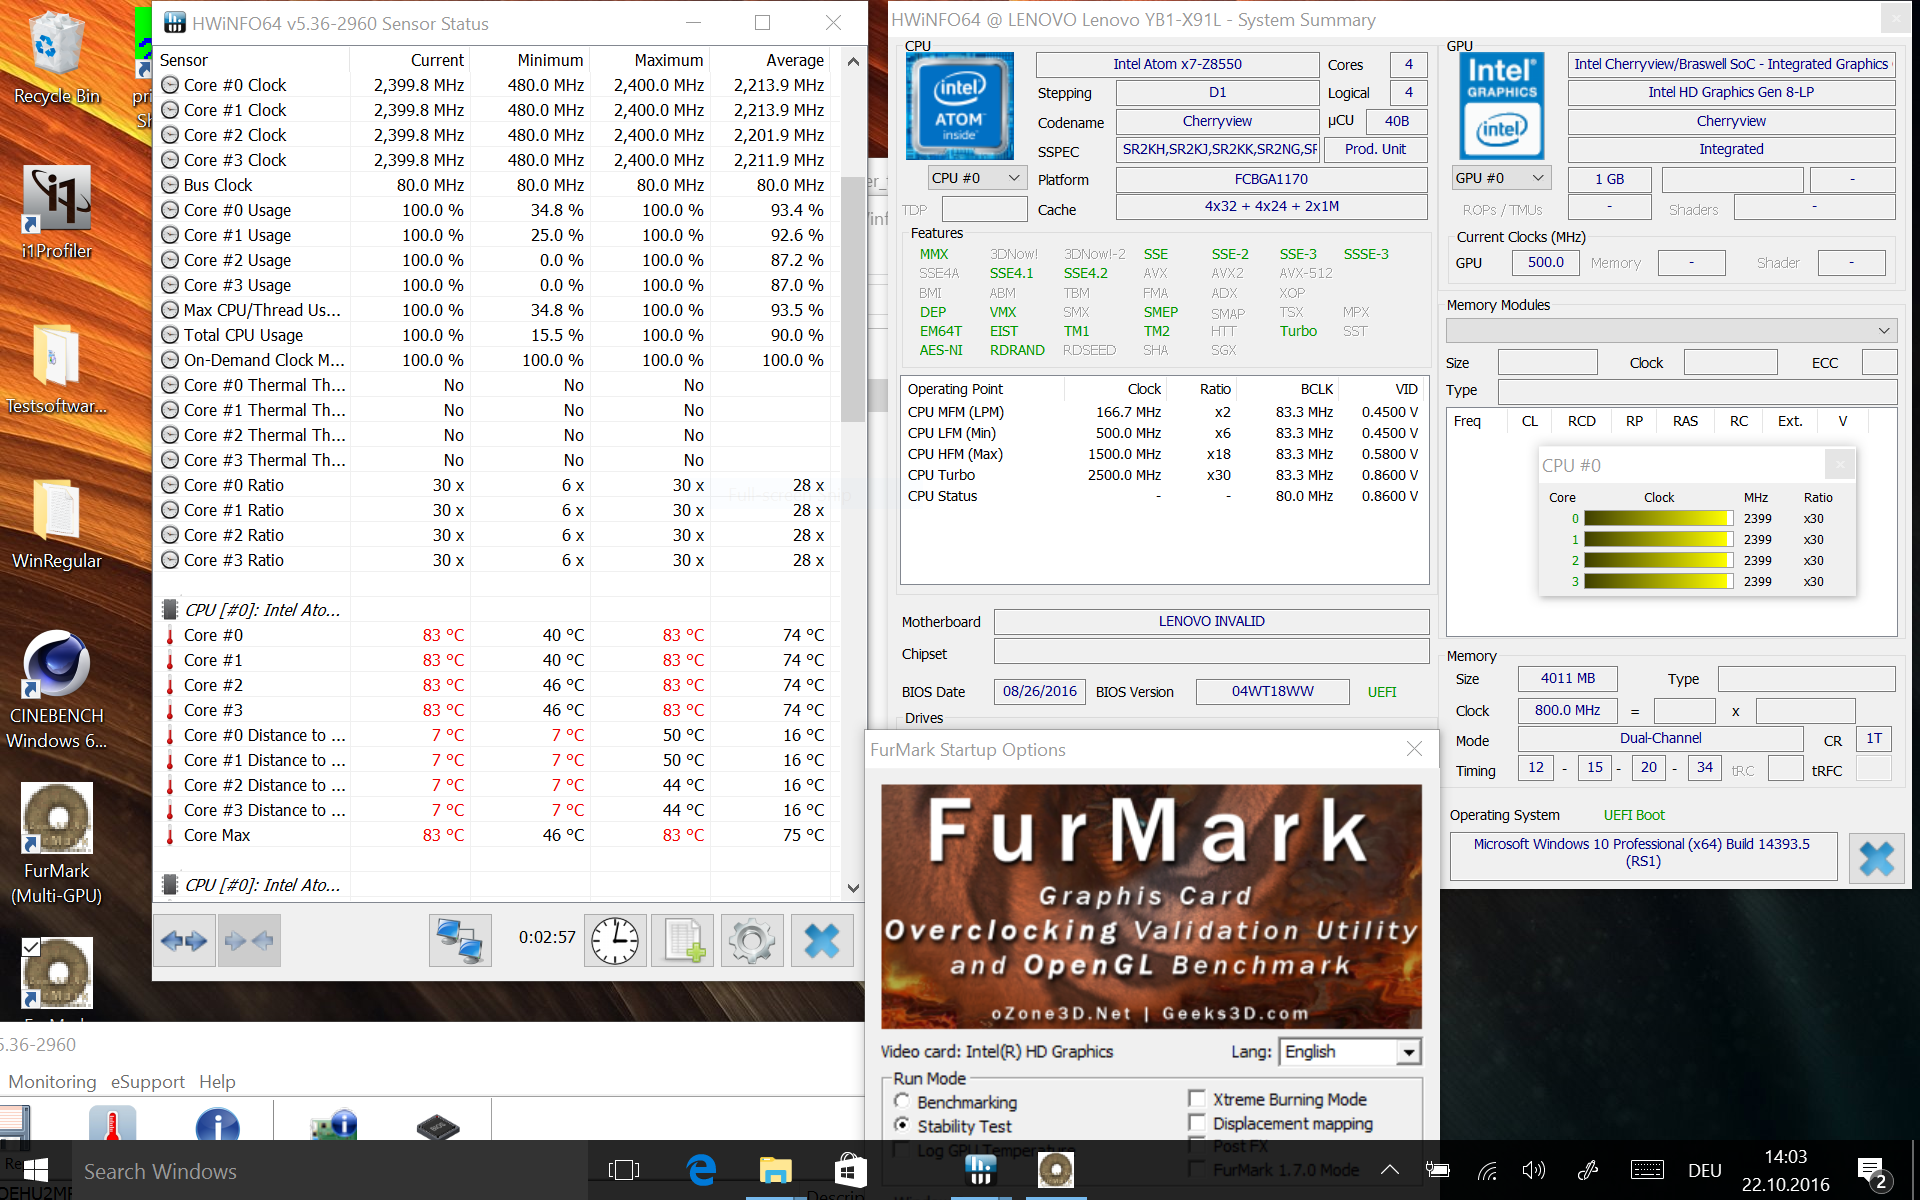Open File Explorer from the taskbar
The height and width of the screenshot is (1200, 1920).
pyautogui.click(x=776, y=1170)
